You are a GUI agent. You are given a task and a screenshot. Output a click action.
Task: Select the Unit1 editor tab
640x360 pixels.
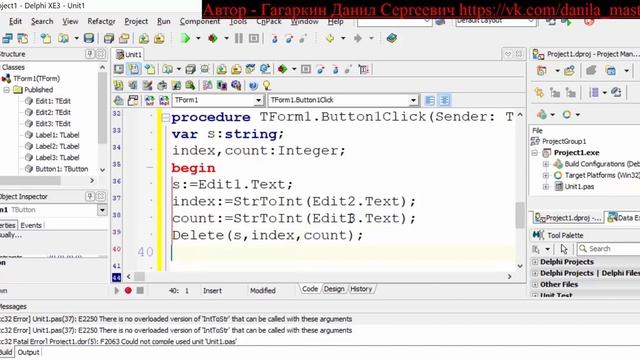click(x=129, y=54)
